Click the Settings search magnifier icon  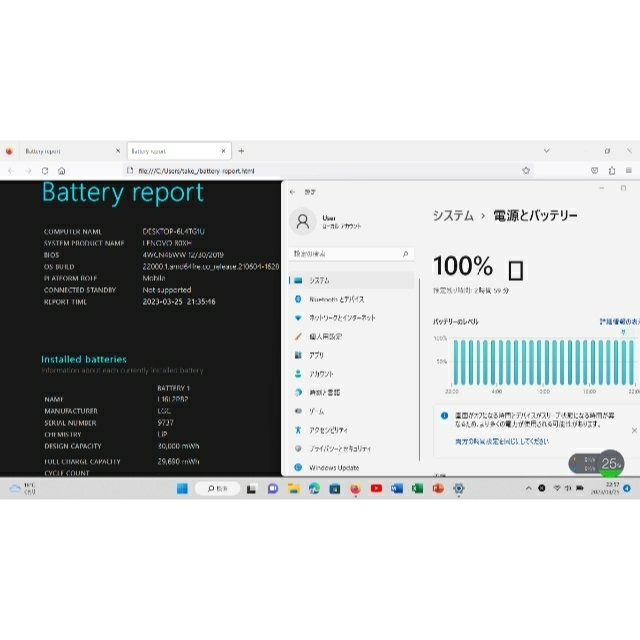[405, 254]
